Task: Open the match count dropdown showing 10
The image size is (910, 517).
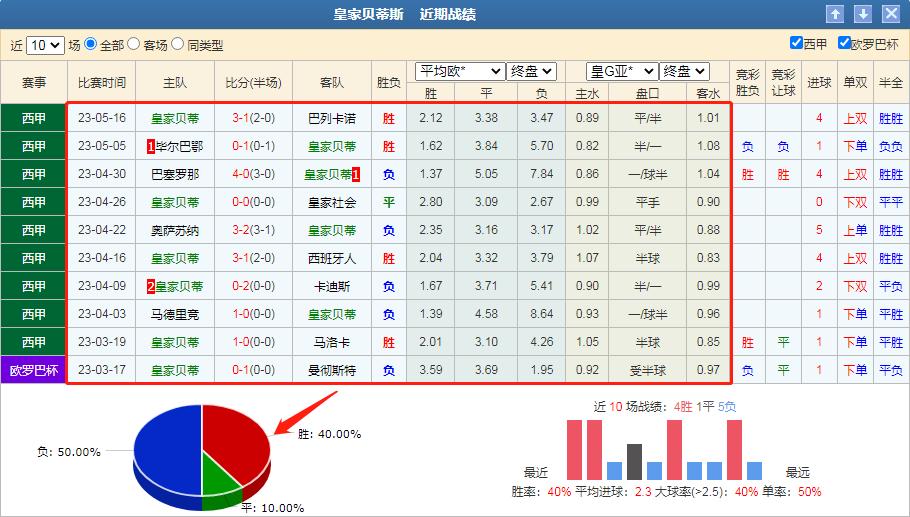Action: pyautogui.click(x=45, y=45)
